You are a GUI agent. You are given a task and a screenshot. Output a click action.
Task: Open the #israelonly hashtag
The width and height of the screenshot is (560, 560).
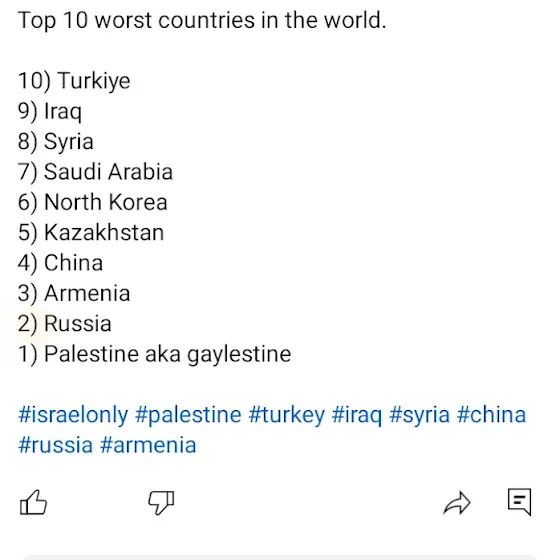point(73,415)
